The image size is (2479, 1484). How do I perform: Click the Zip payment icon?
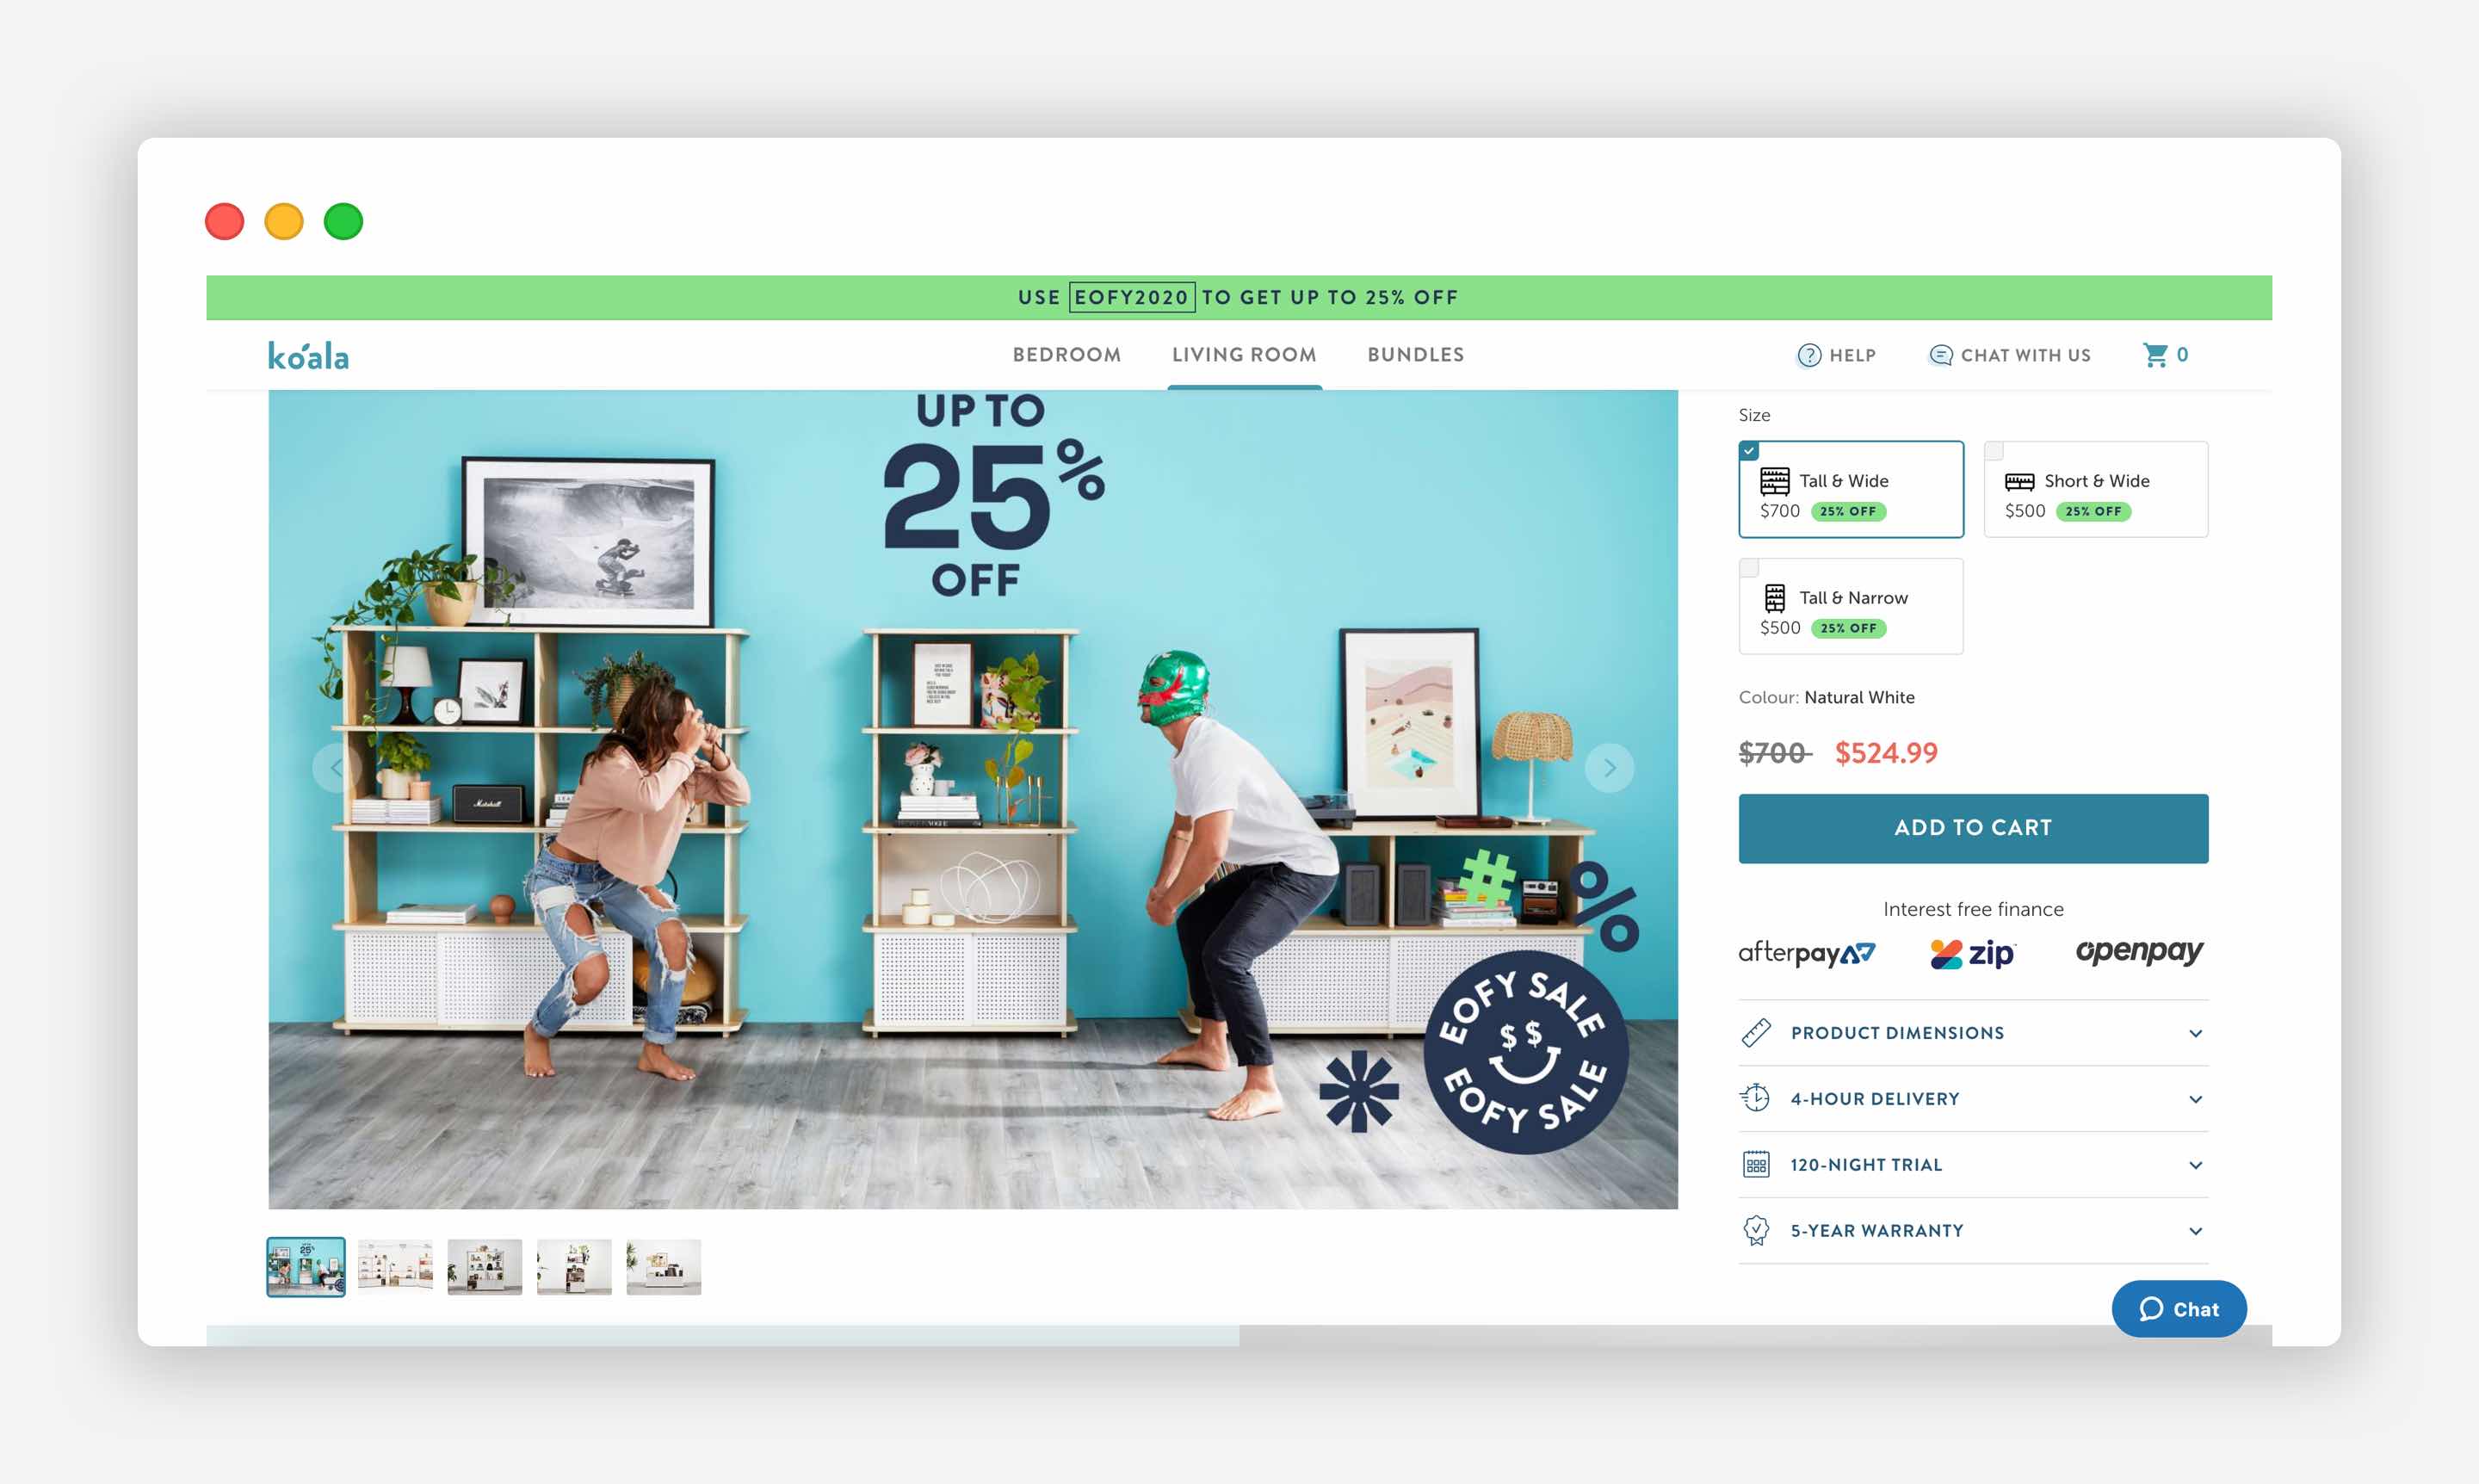[1972, 952]
